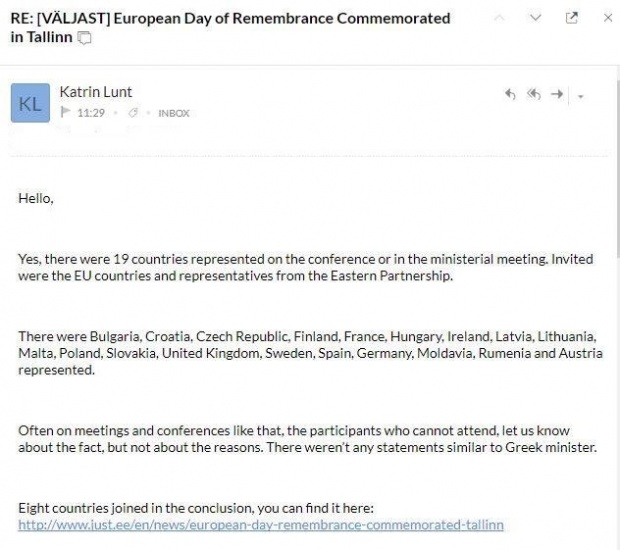Click the reply arrow icon

click(x=510, y=95)
